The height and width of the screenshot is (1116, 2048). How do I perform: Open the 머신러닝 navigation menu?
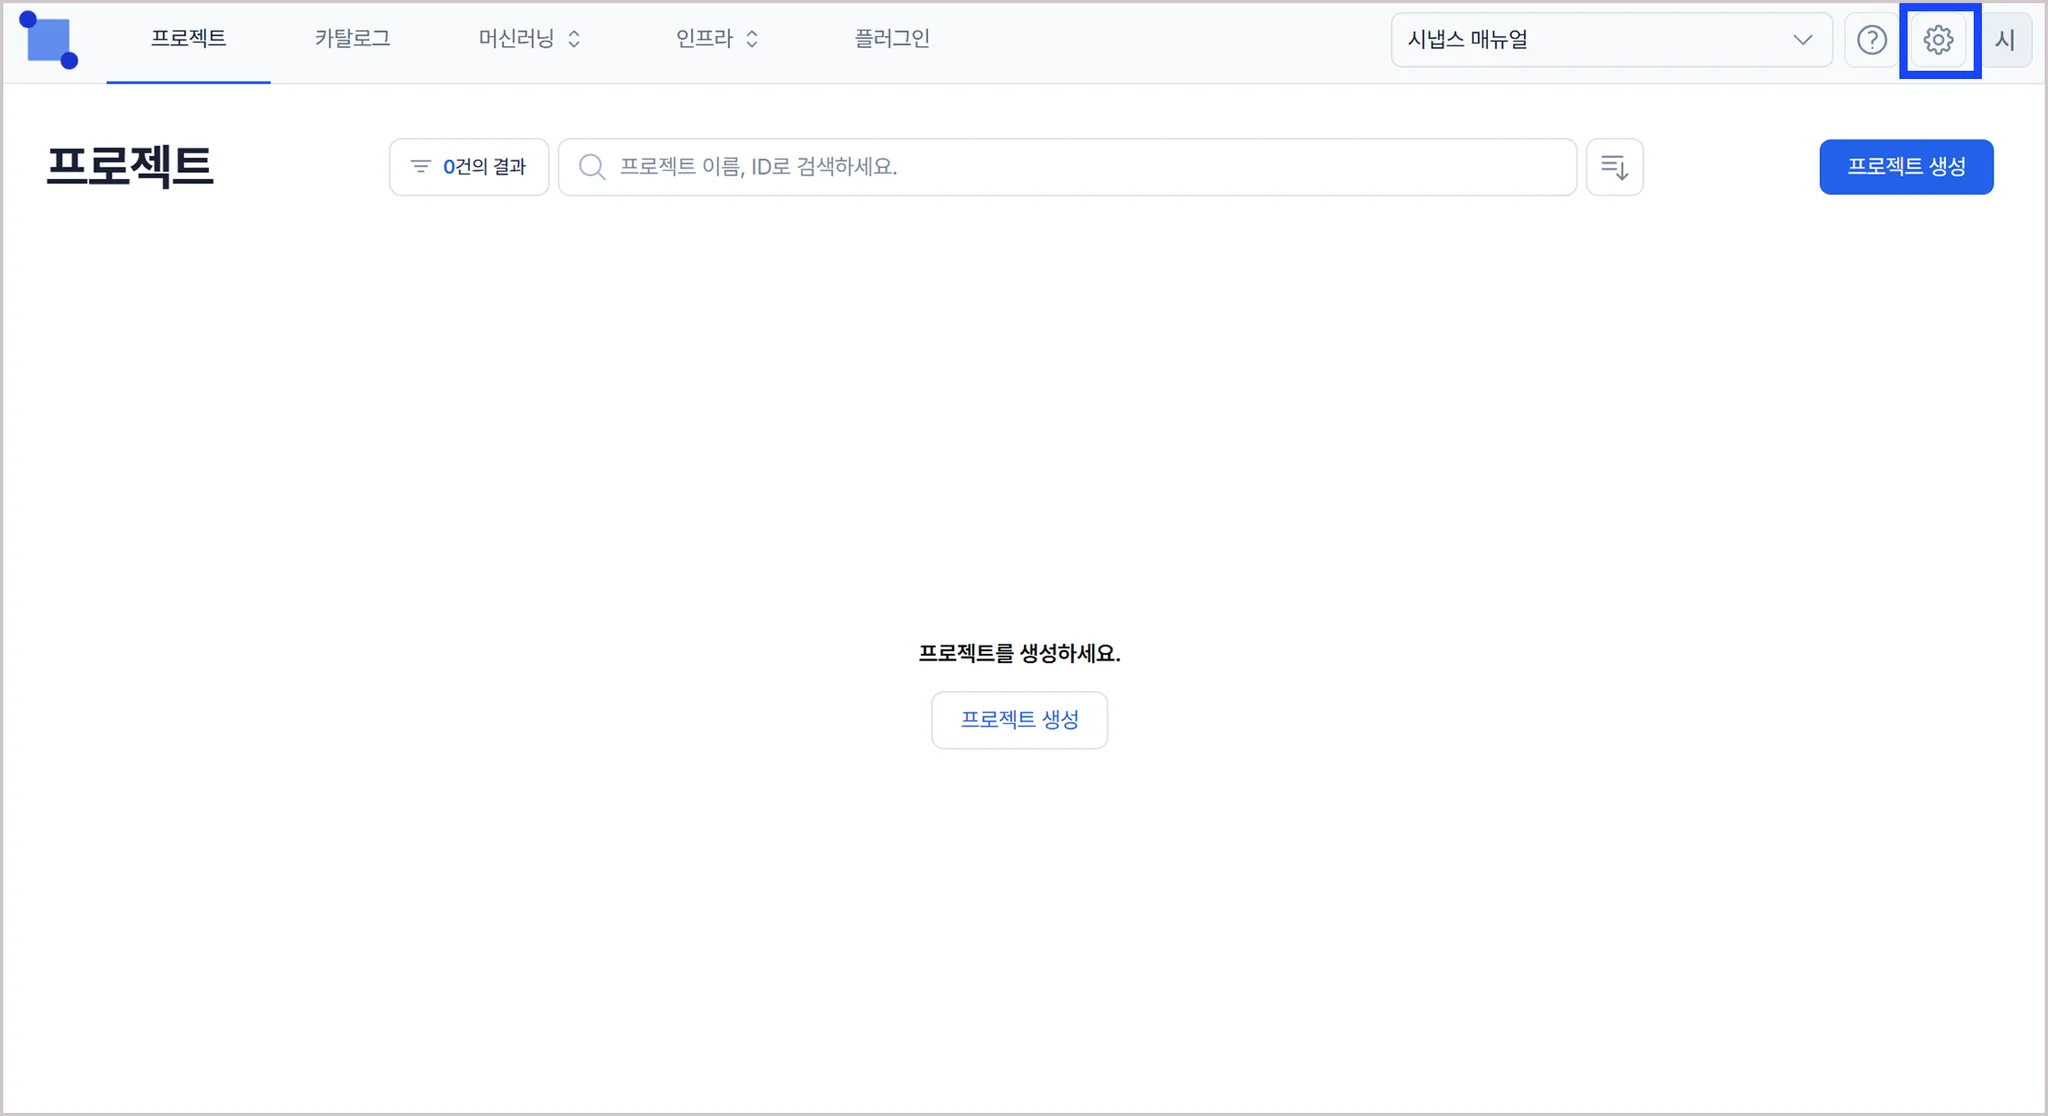click(516, 39)
